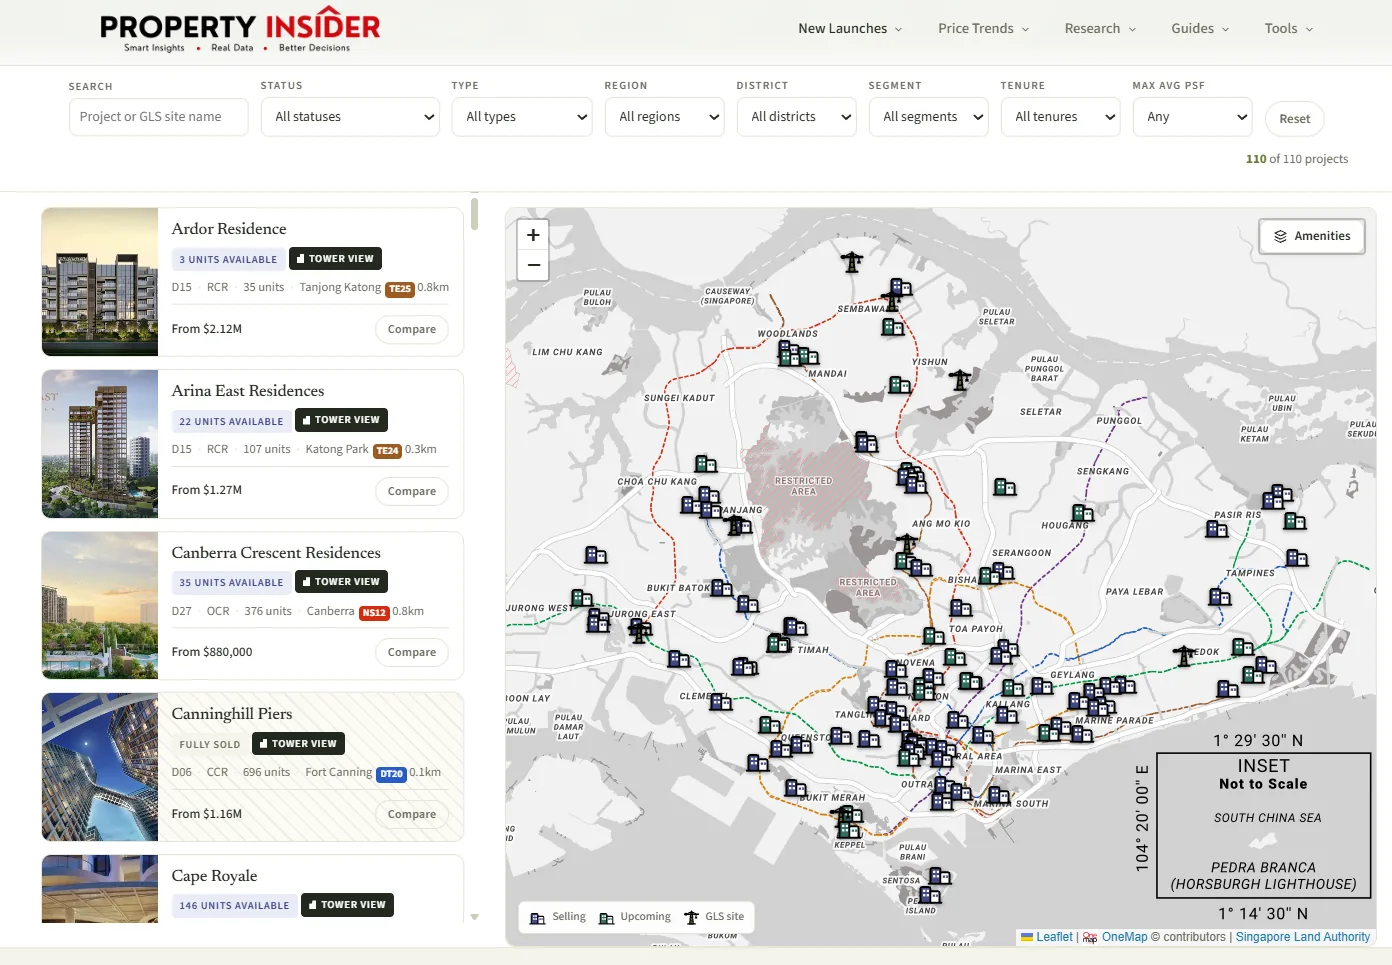Open the Tools menu

[1289, 29]
